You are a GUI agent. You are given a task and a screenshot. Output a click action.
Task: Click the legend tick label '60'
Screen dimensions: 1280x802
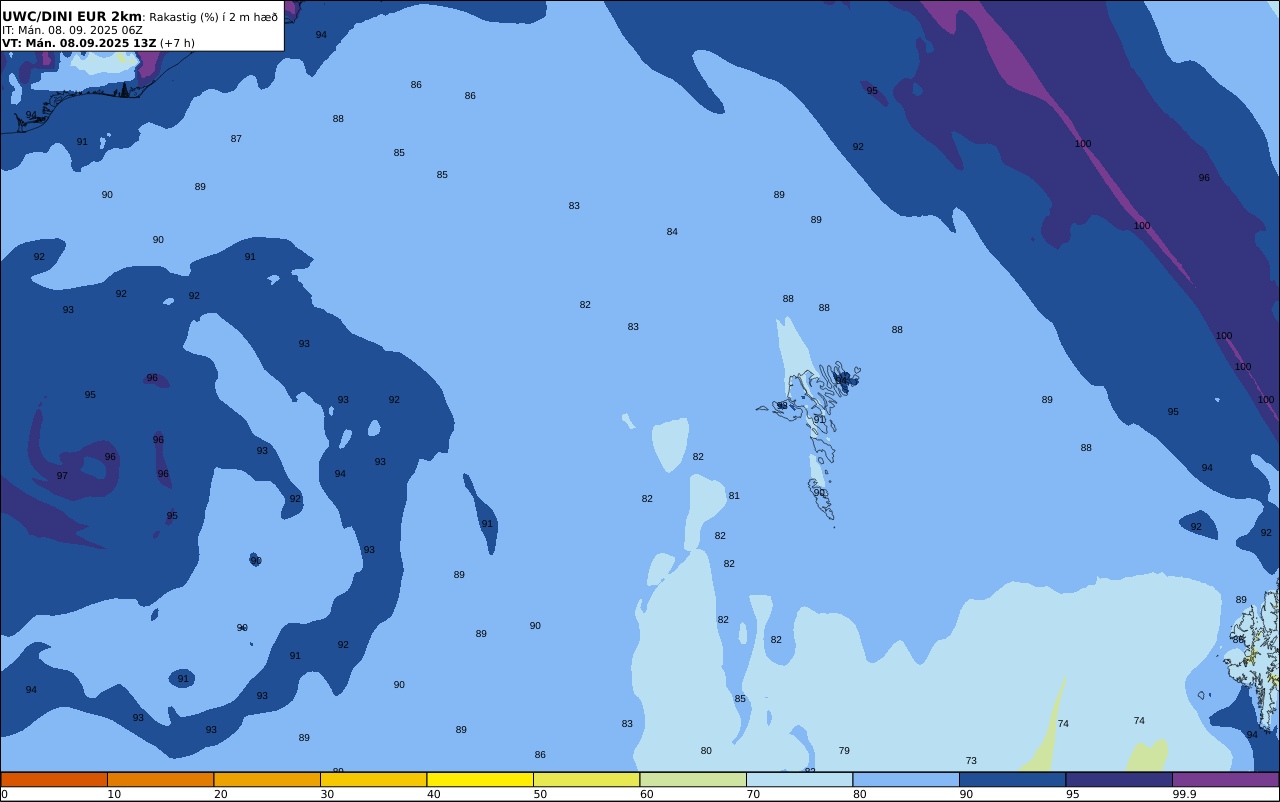pyautogui.click(x=647, y=794)
